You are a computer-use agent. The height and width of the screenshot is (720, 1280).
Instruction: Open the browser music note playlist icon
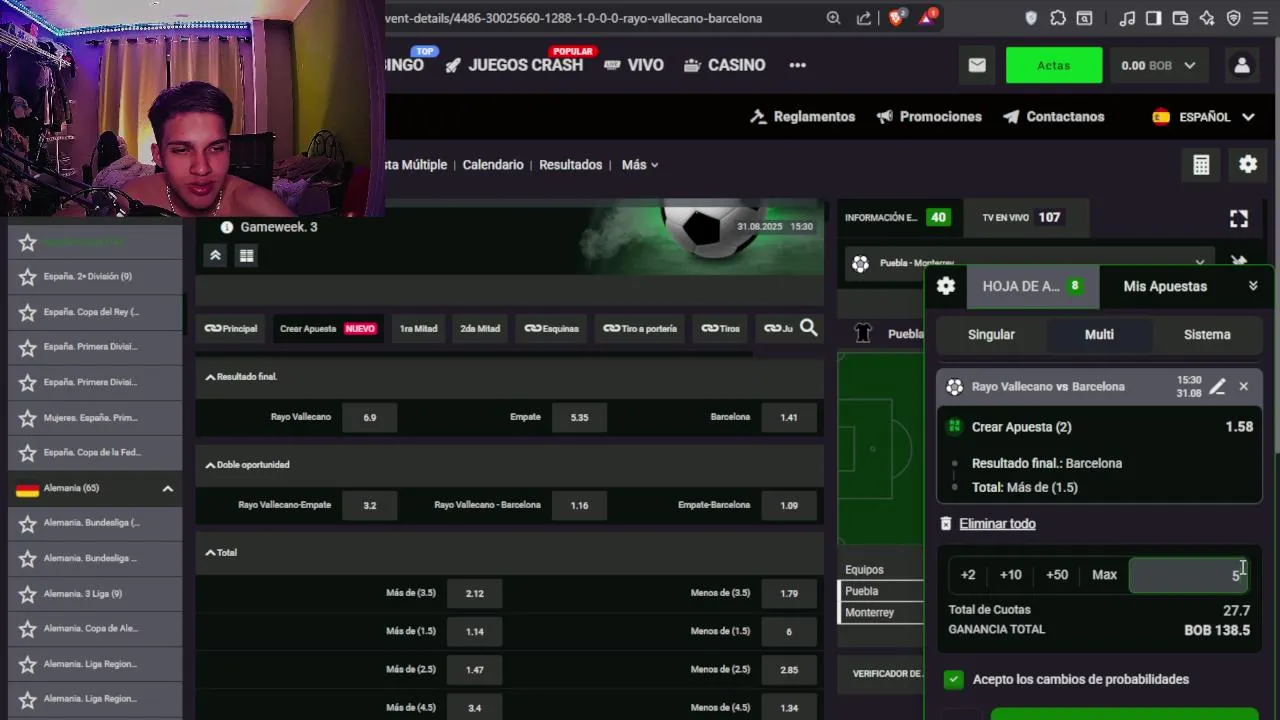(x=1127, y=18)
